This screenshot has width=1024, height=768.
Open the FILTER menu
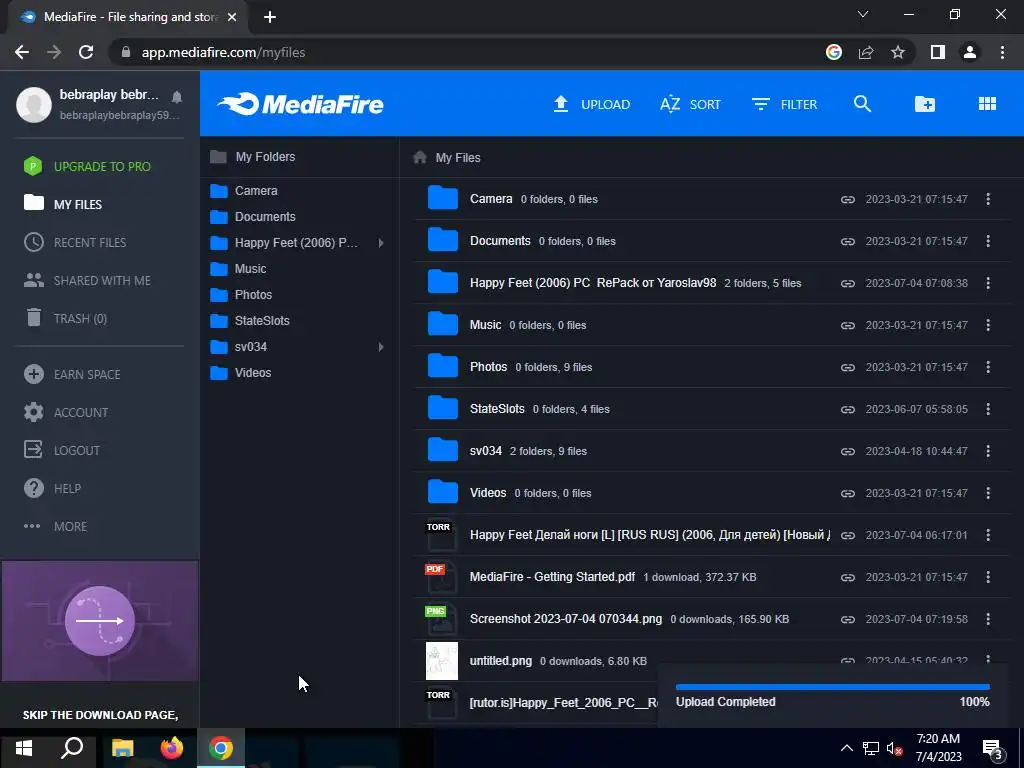(784, 104)
